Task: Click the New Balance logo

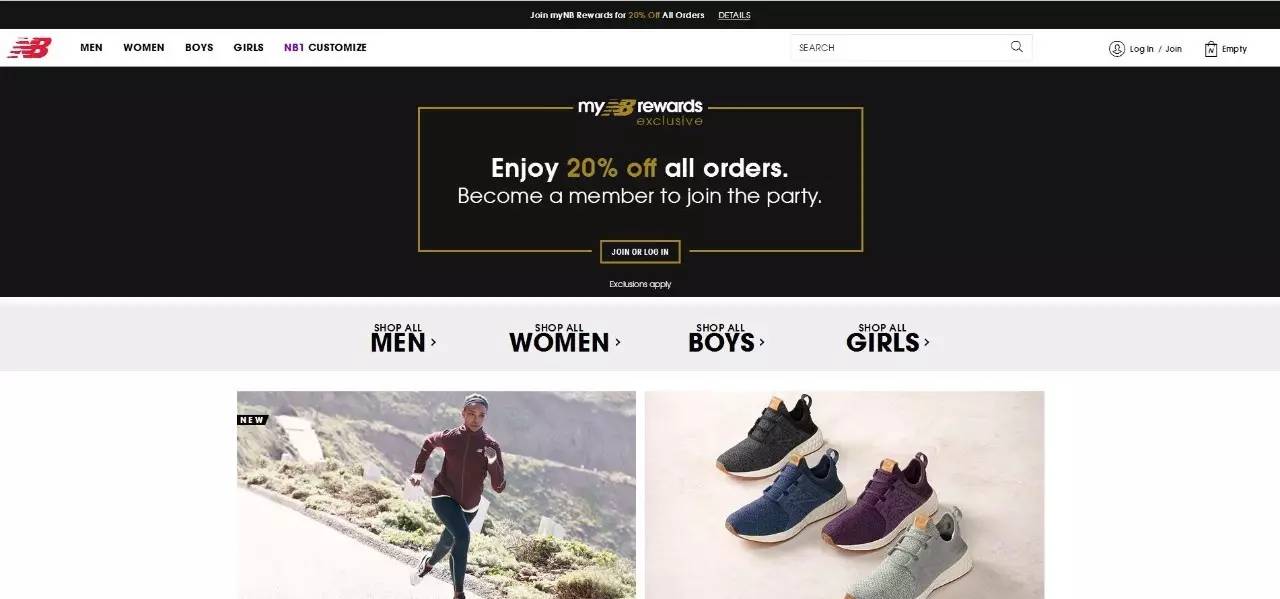Action: coord(29,47)
